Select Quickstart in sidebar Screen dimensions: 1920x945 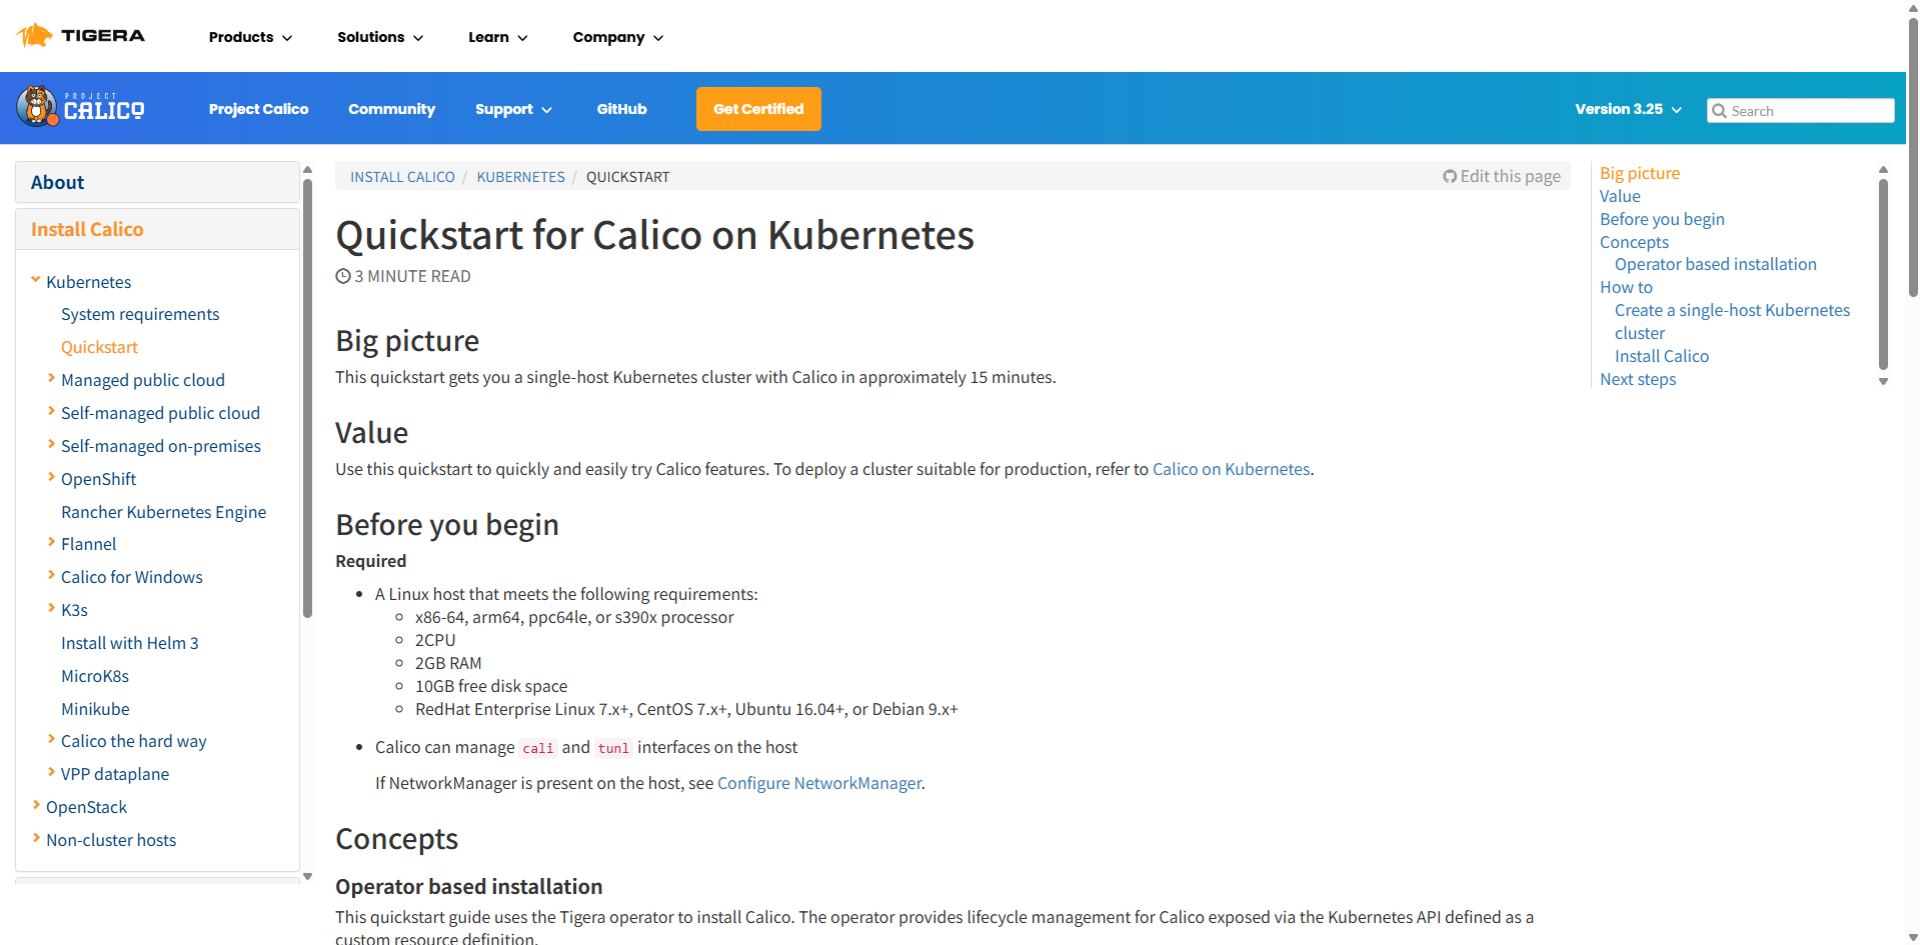click(99, 347)
